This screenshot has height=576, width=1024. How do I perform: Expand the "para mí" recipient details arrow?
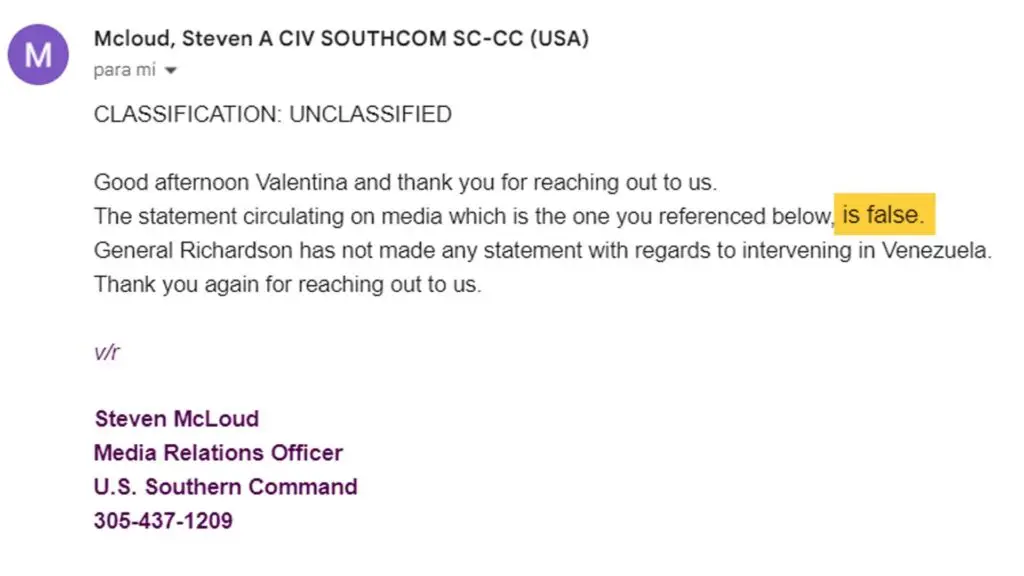[171, 71]
